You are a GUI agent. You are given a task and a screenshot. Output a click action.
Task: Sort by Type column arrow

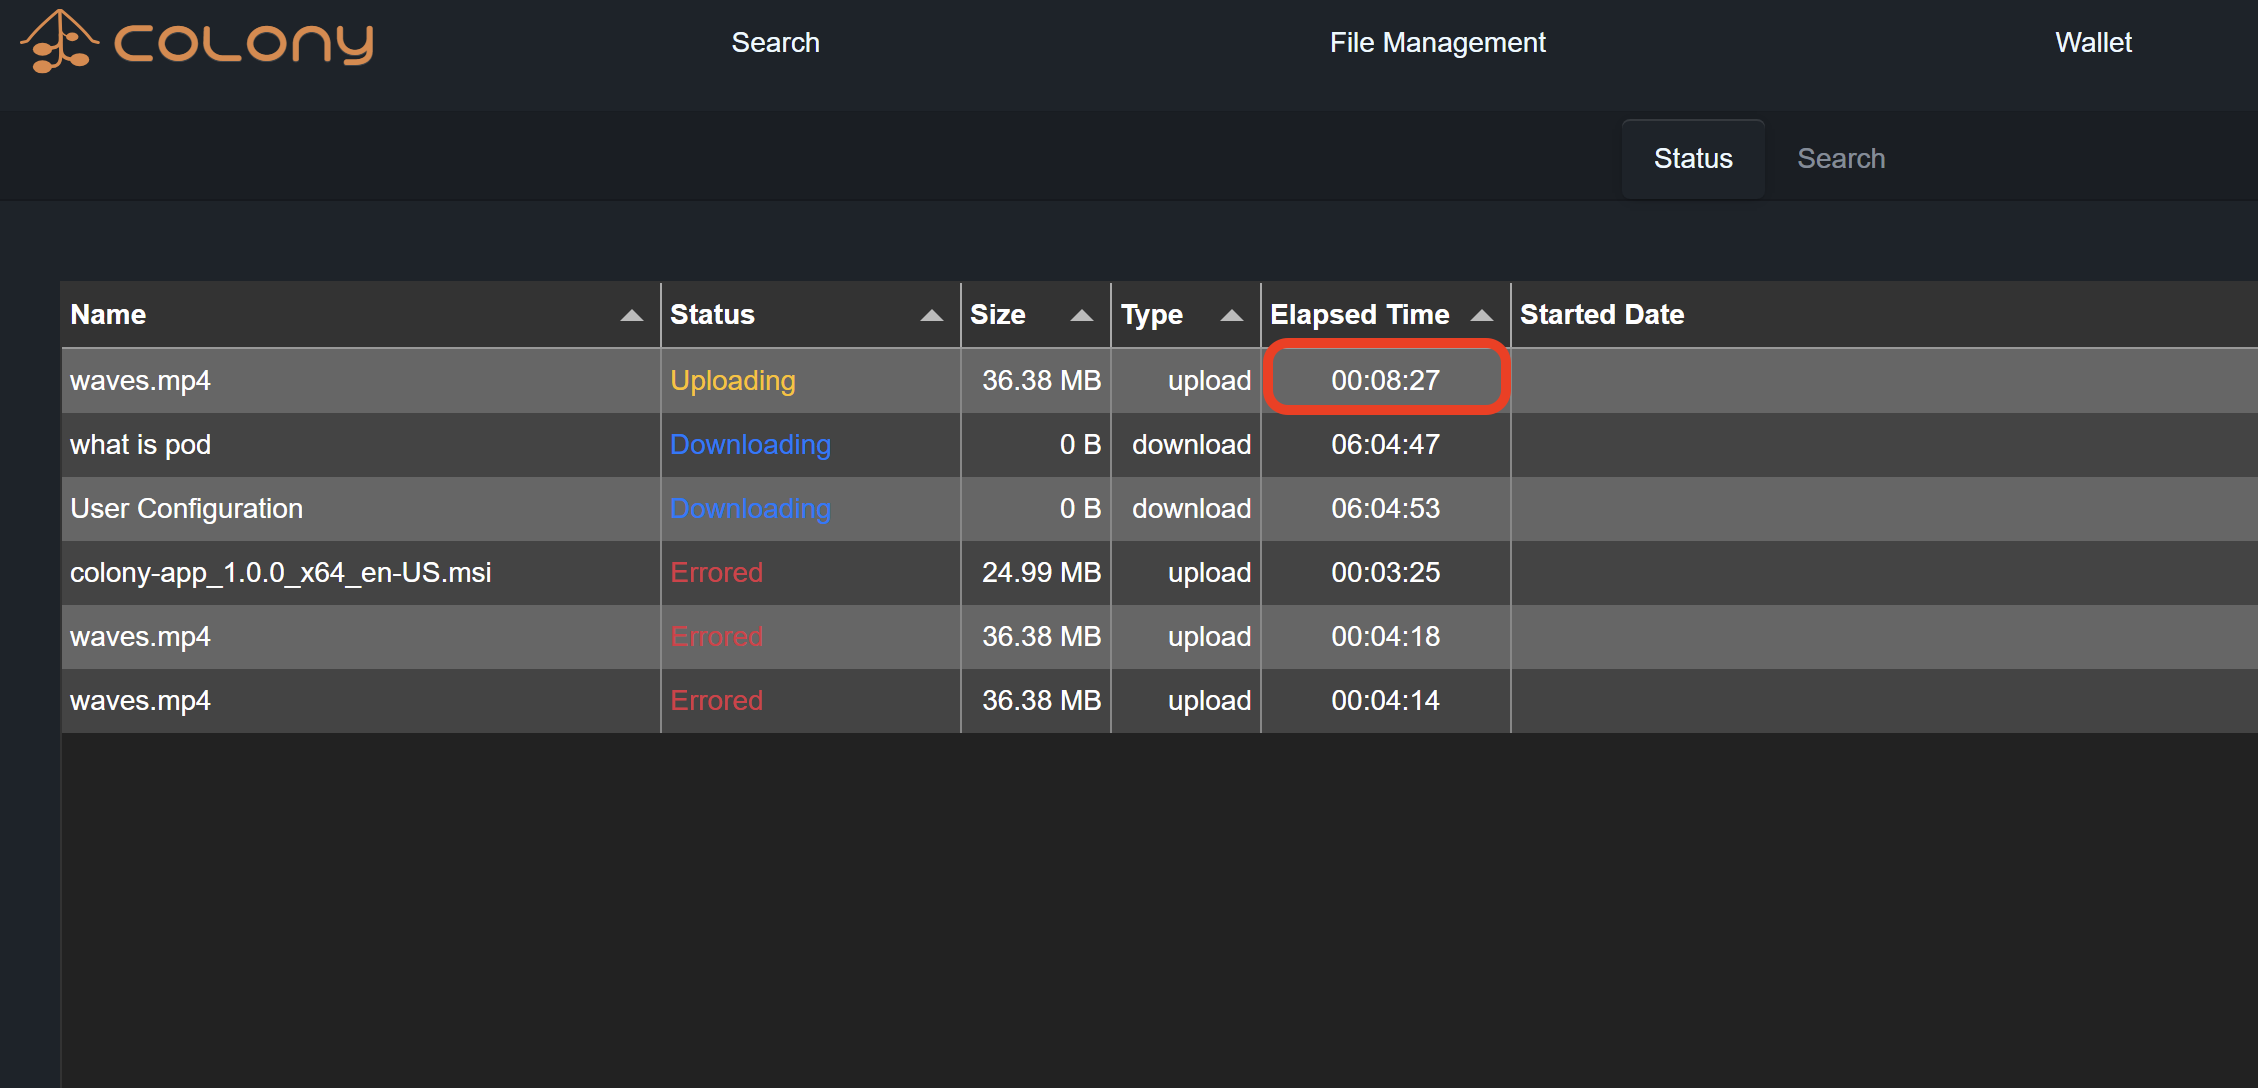tap(1231, 315)
